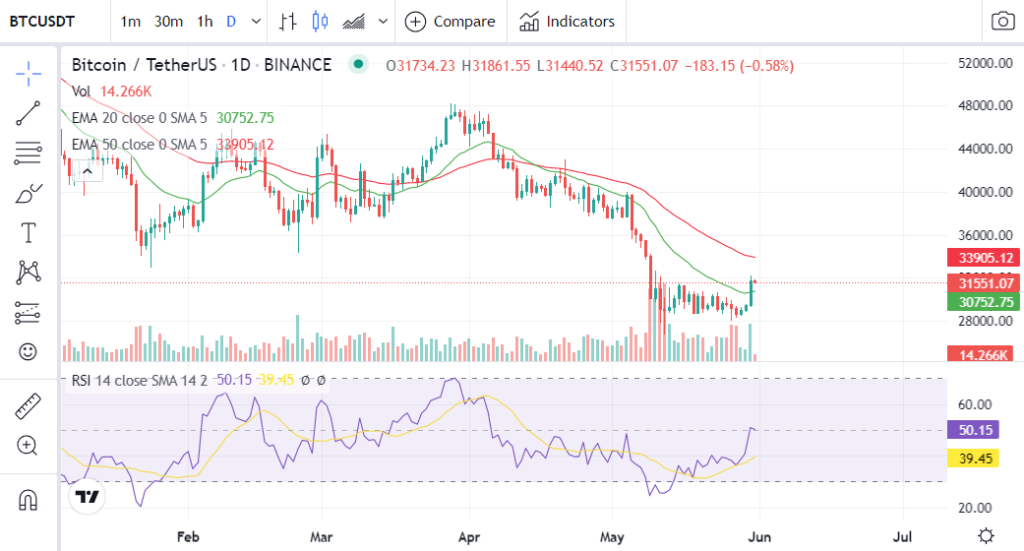
Task: Click the 50.15 RSI value label
Action: 973,430
